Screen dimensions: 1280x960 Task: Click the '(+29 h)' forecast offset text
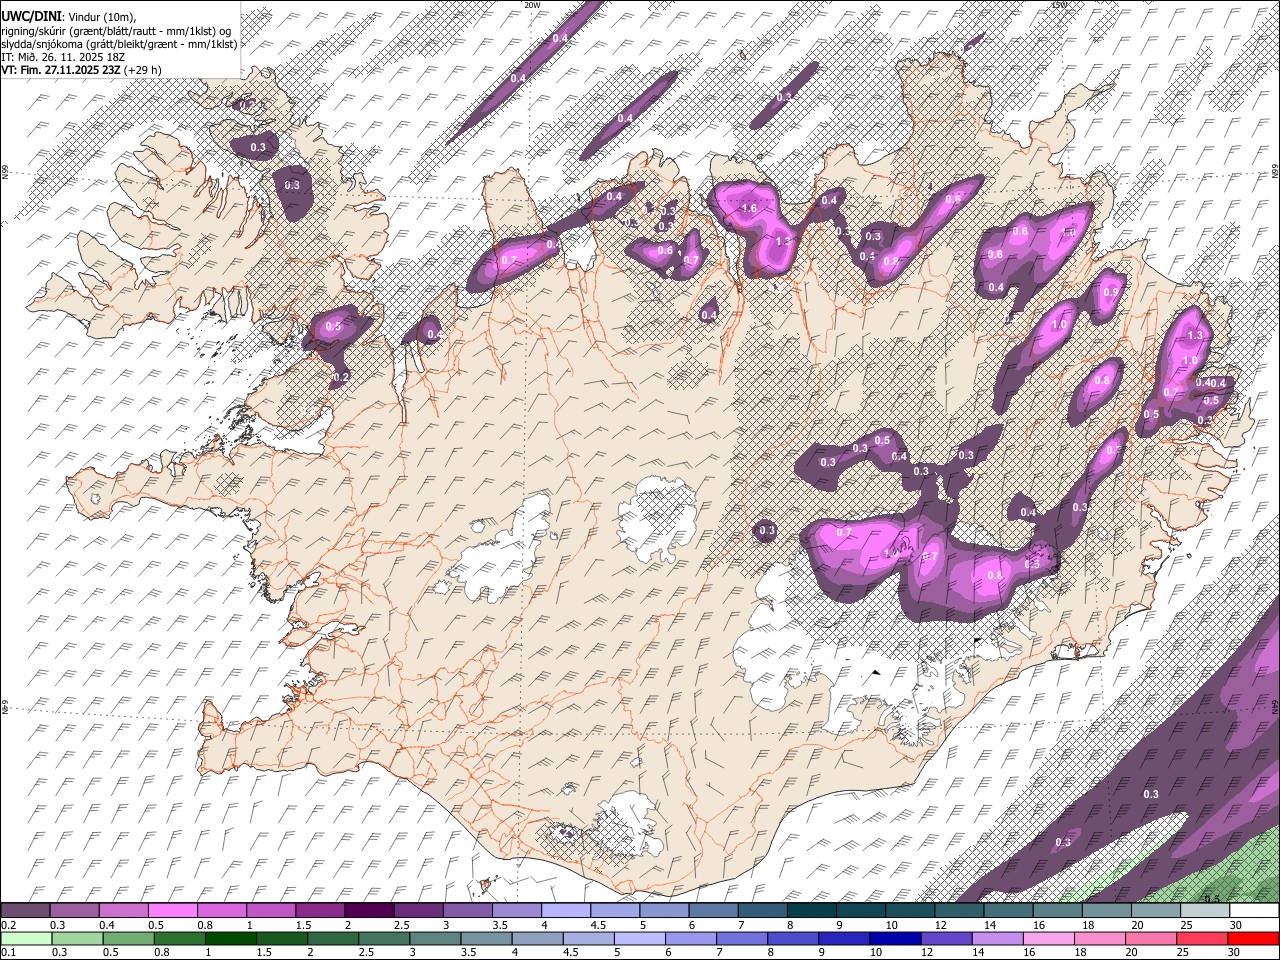click(x=143, y=70)
